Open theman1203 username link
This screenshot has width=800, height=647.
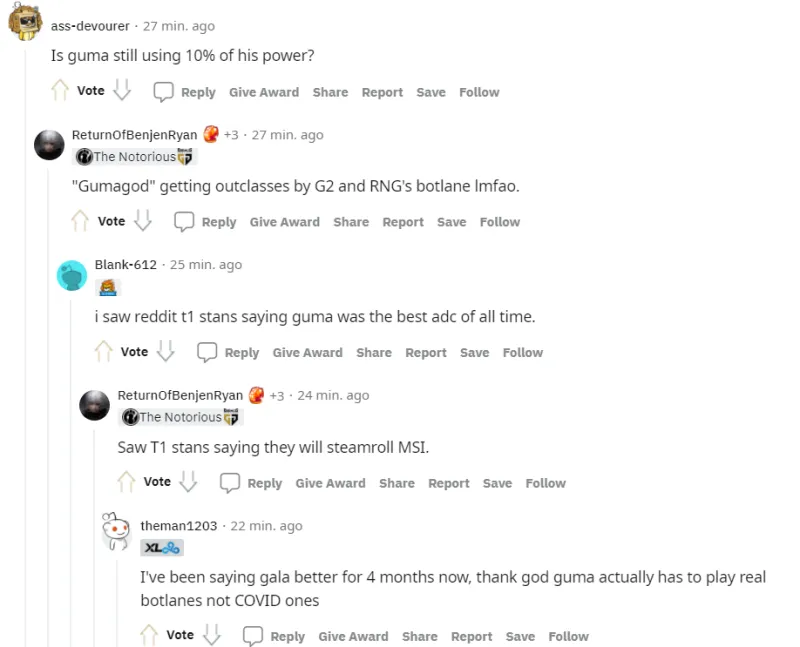[179, 526]
